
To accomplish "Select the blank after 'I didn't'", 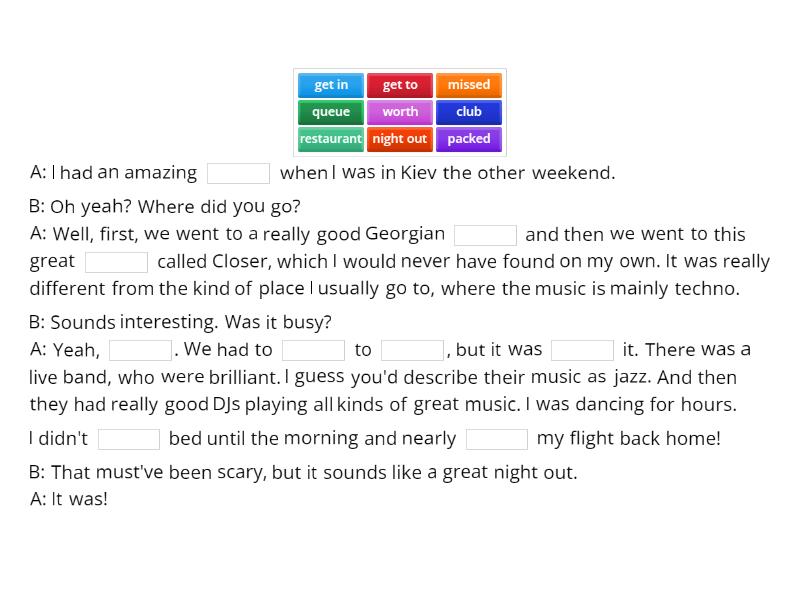I will click(129, 439).
